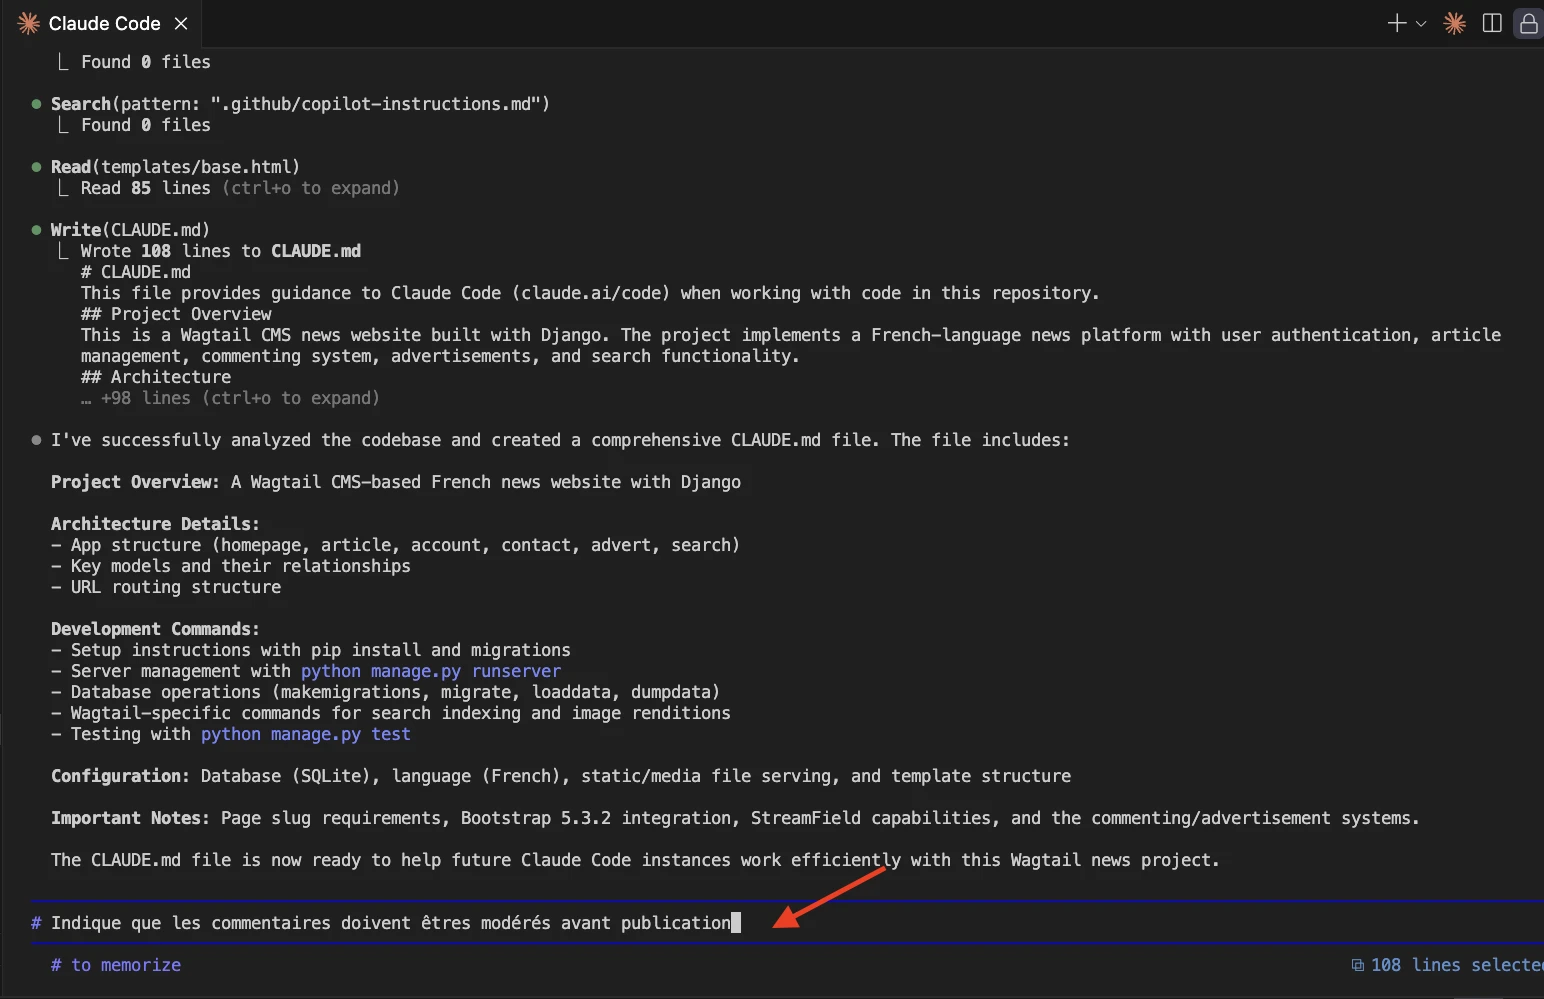Viewport: 1544px width, 999px height.
Task: Click the starburst icon on the Claude Code tab
Action: [x=29, y=23]
